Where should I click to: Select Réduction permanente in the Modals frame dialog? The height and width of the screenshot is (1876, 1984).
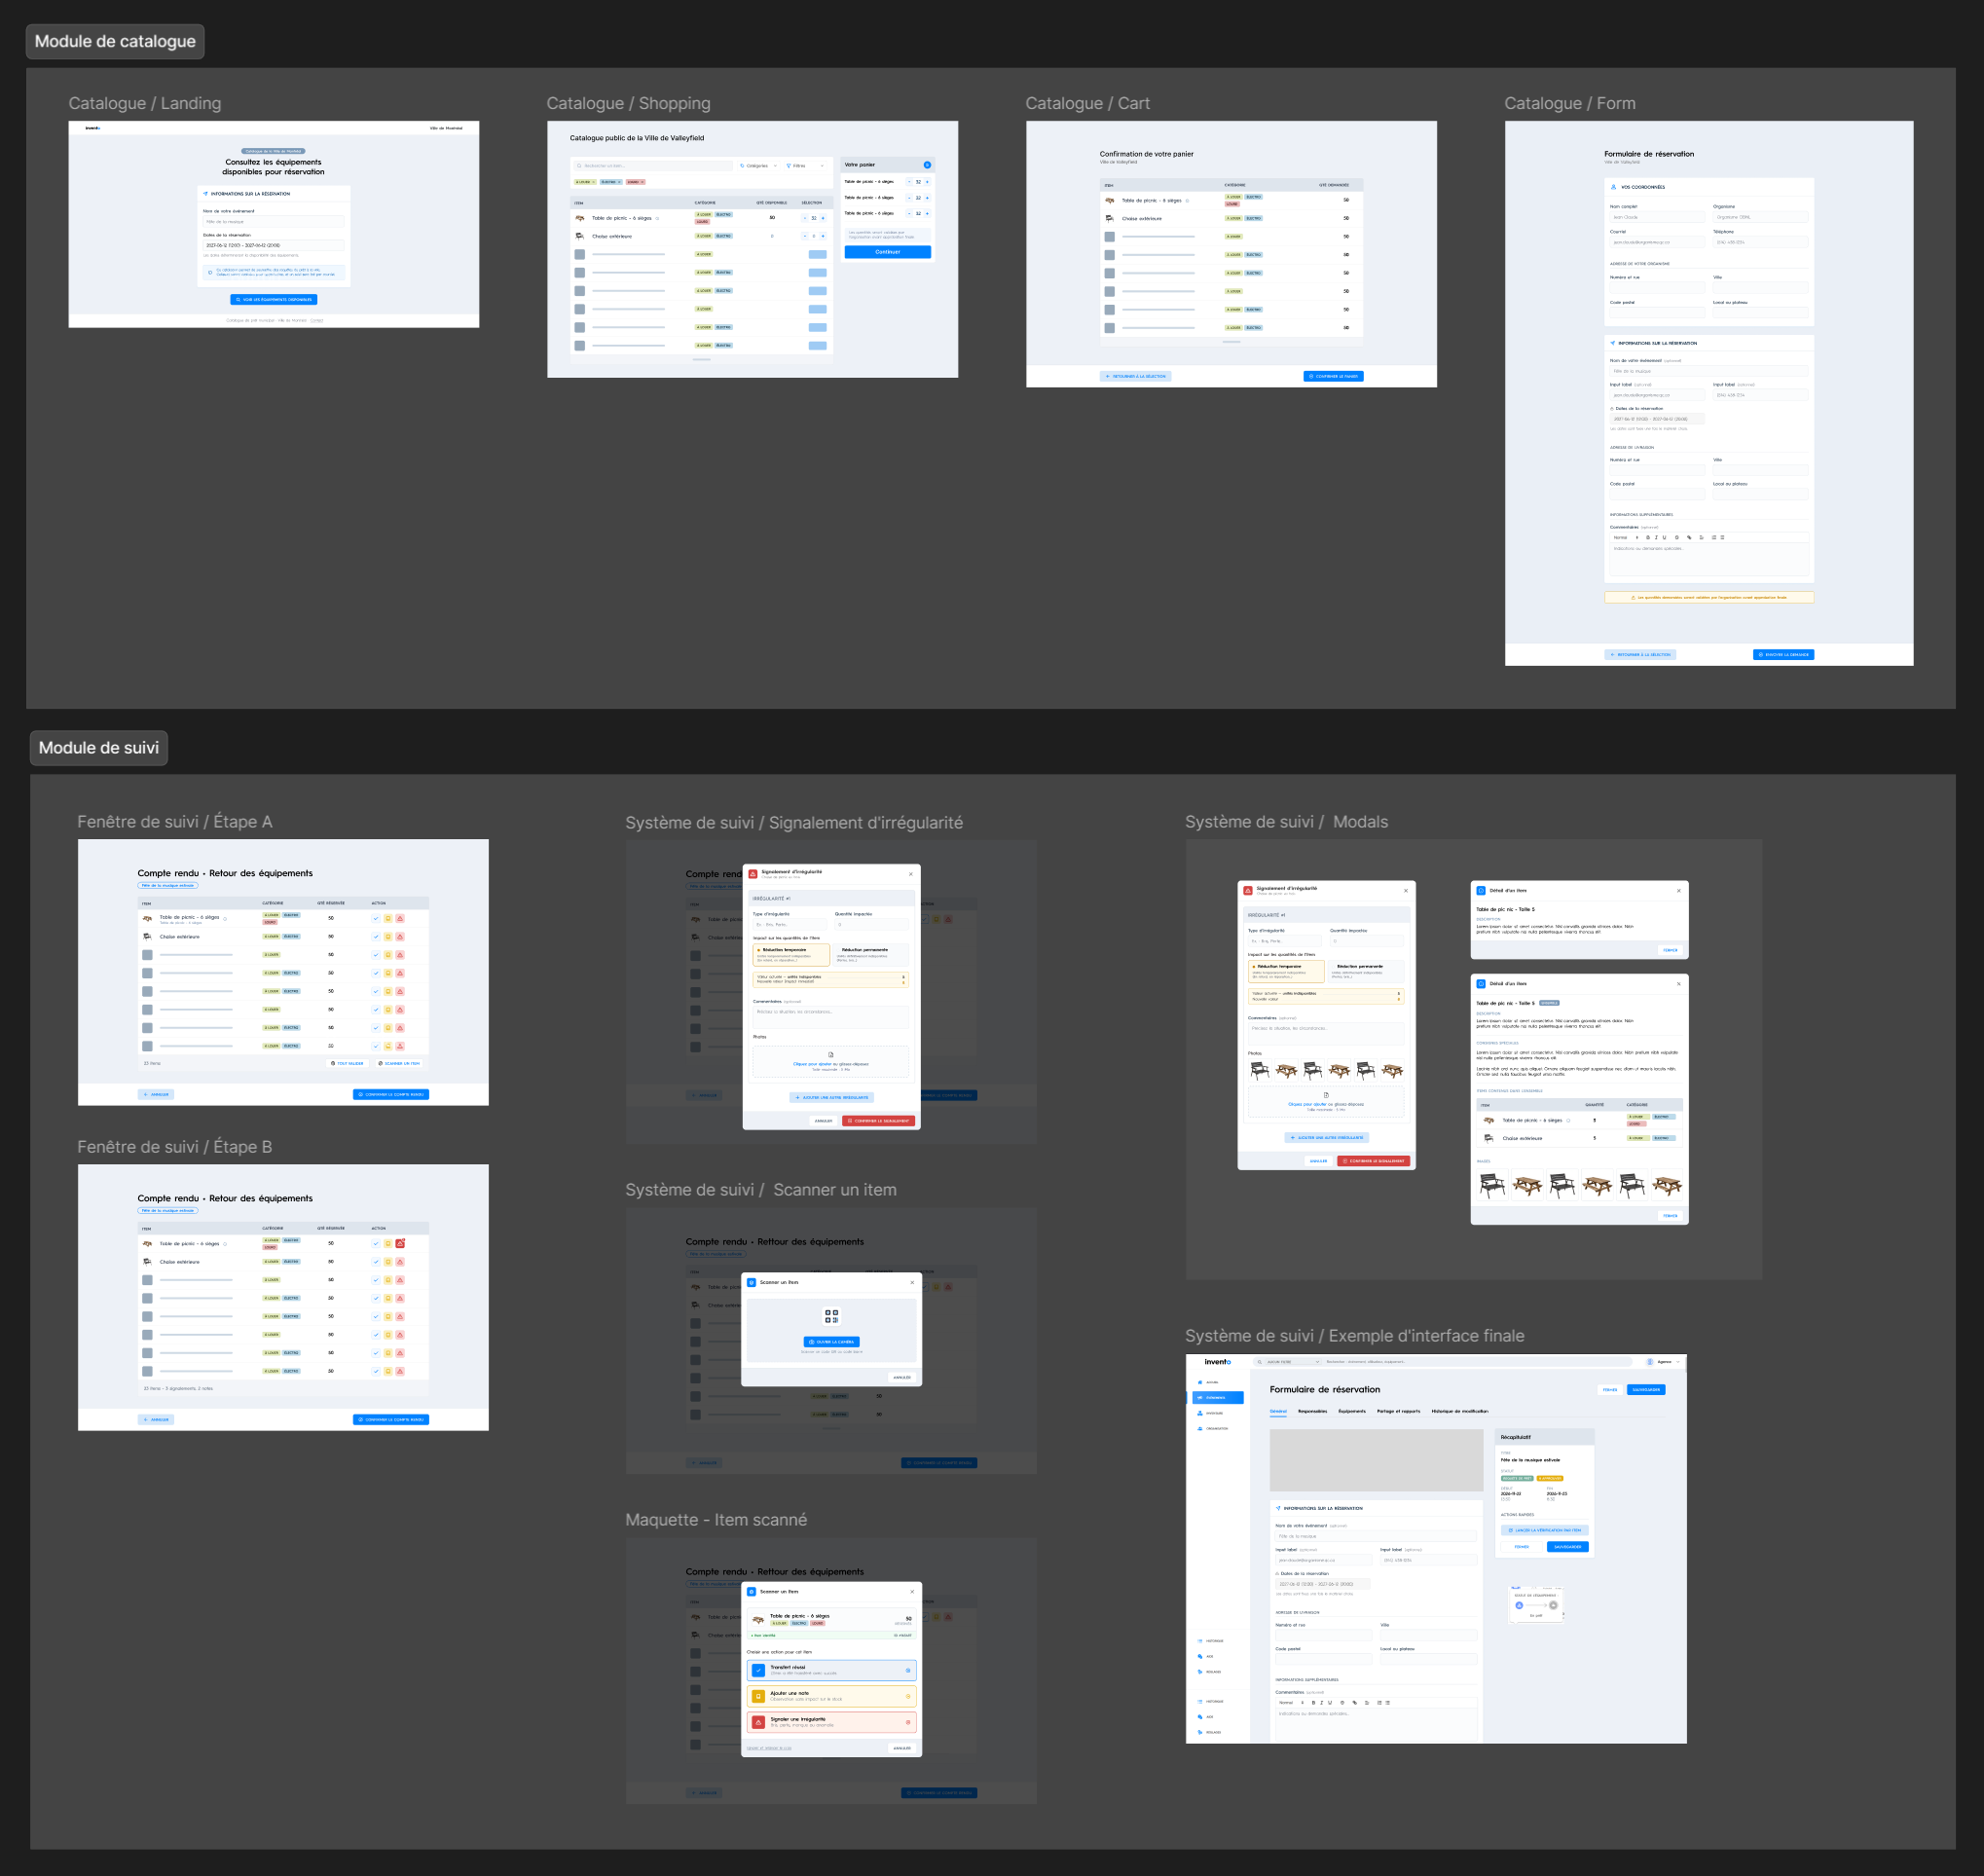click(x=1366, y=971)
